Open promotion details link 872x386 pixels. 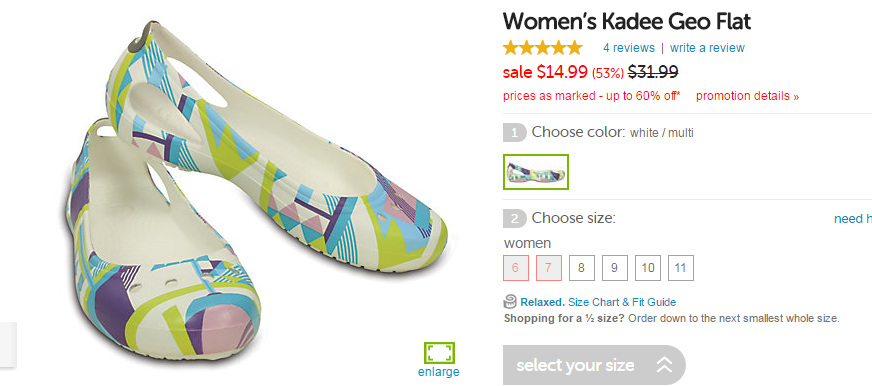[747, 96]
